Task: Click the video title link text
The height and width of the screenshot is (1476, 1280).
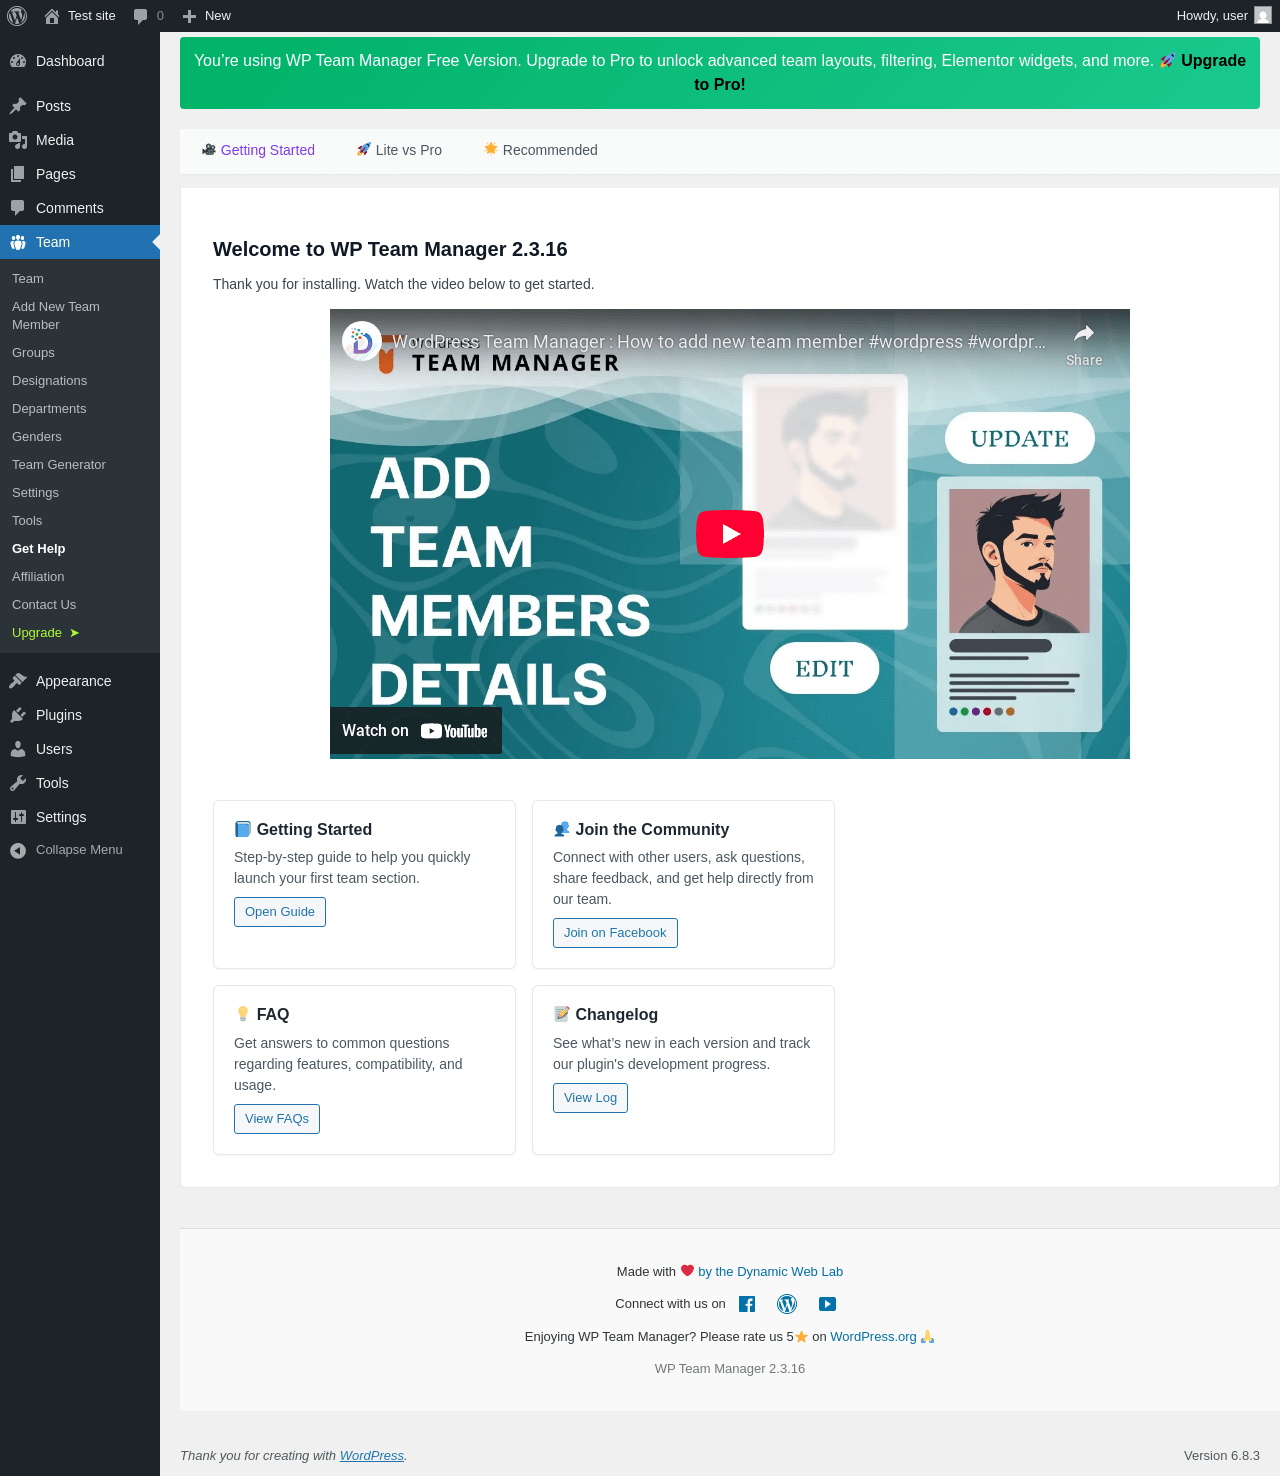Action: point(719,342)
